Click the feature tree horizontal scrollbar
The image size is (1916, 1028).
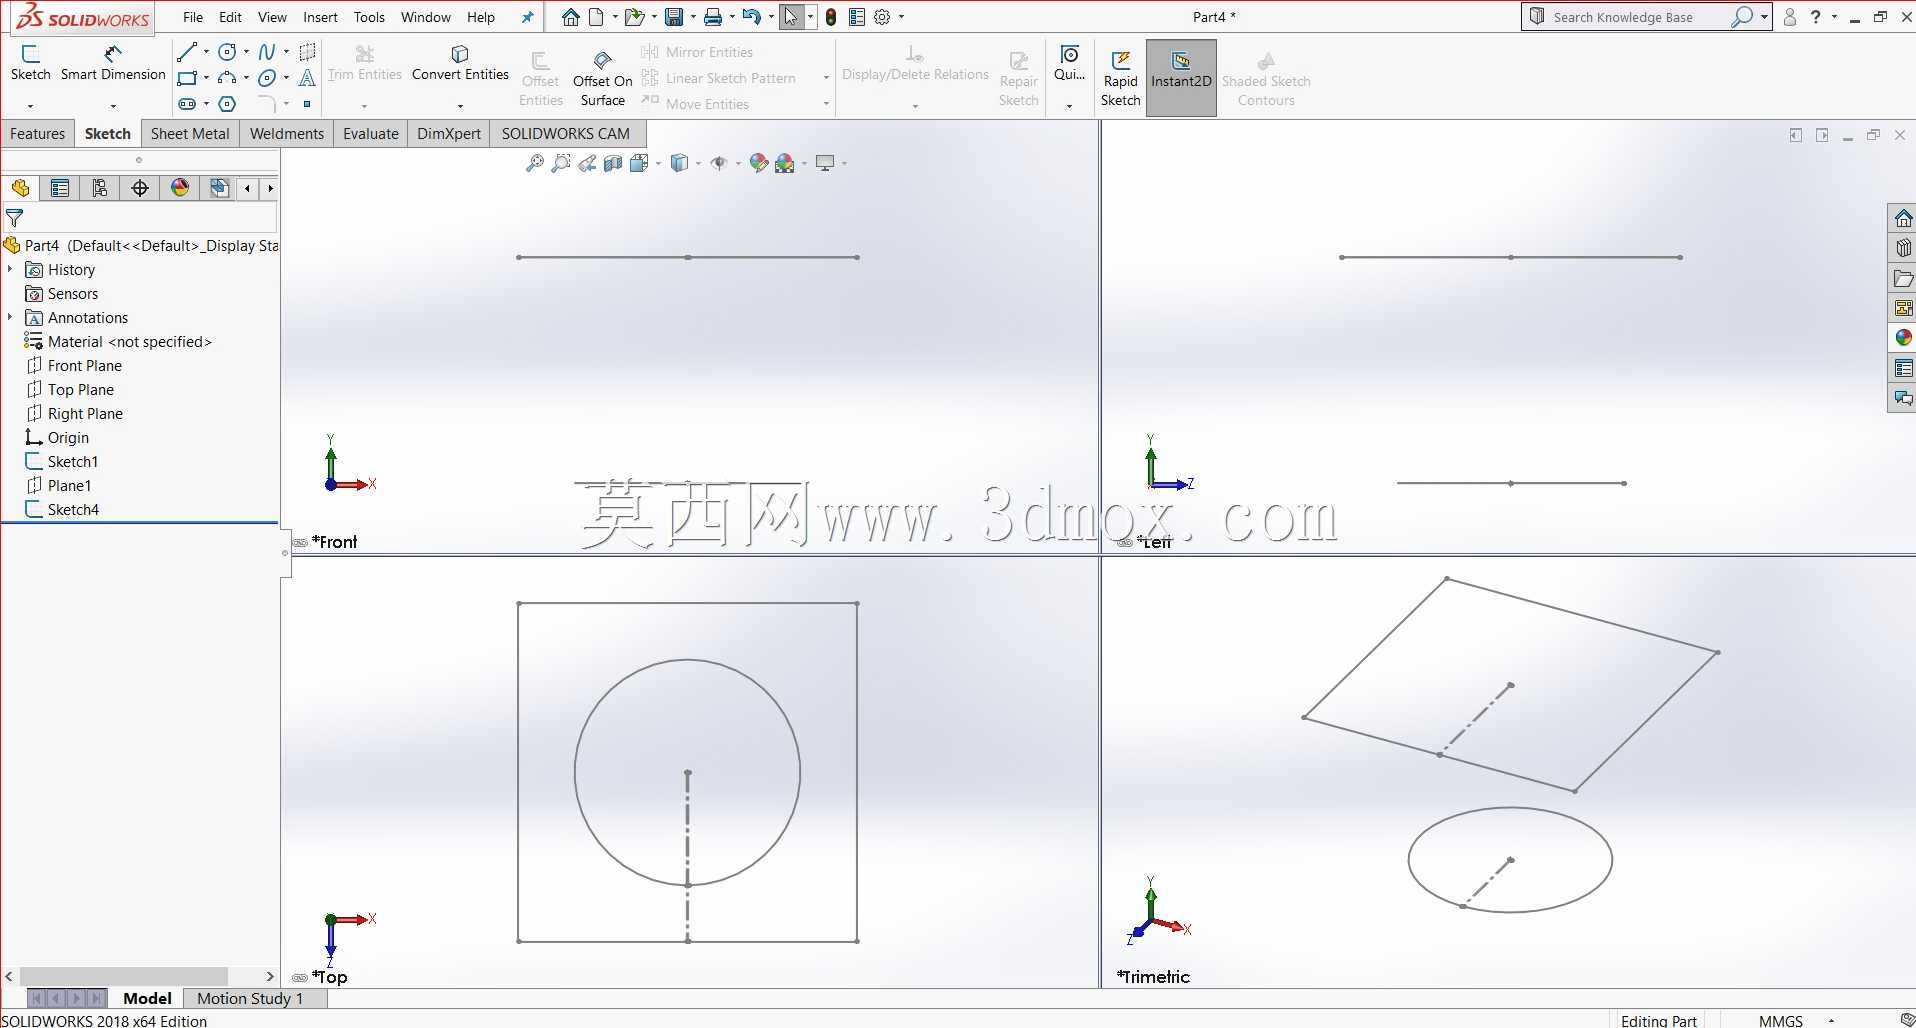point(124,976)
